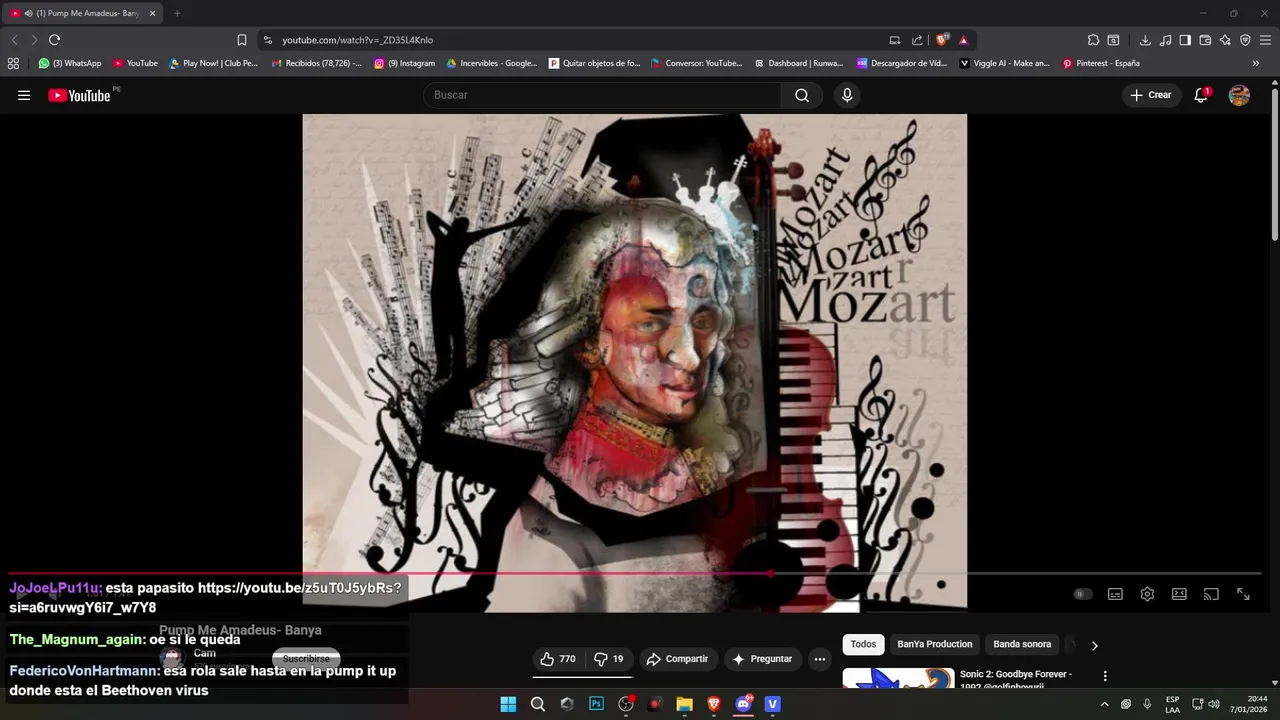Open the Leo AI sparkle icon
Viewport: 1280px width, 720px height.
[1225, 40]
